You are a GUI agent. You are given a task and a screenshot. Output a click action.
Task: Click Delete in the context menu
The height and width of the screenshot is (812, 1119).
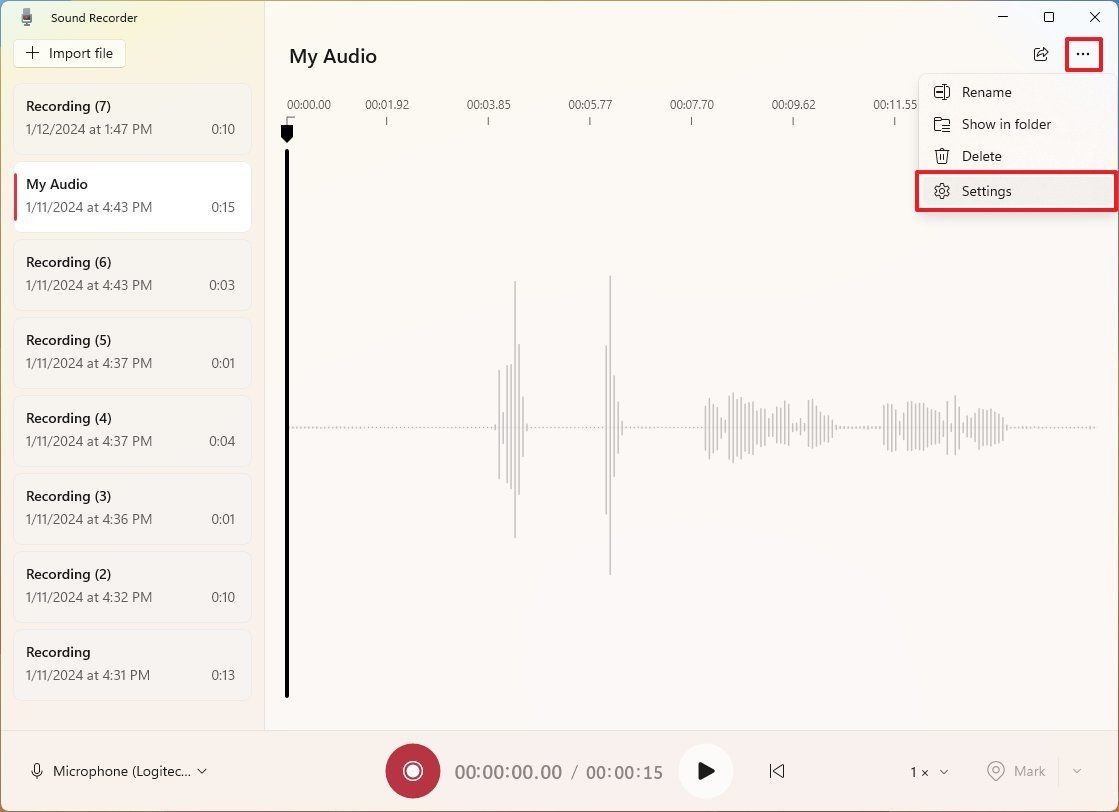click(981, 156)
